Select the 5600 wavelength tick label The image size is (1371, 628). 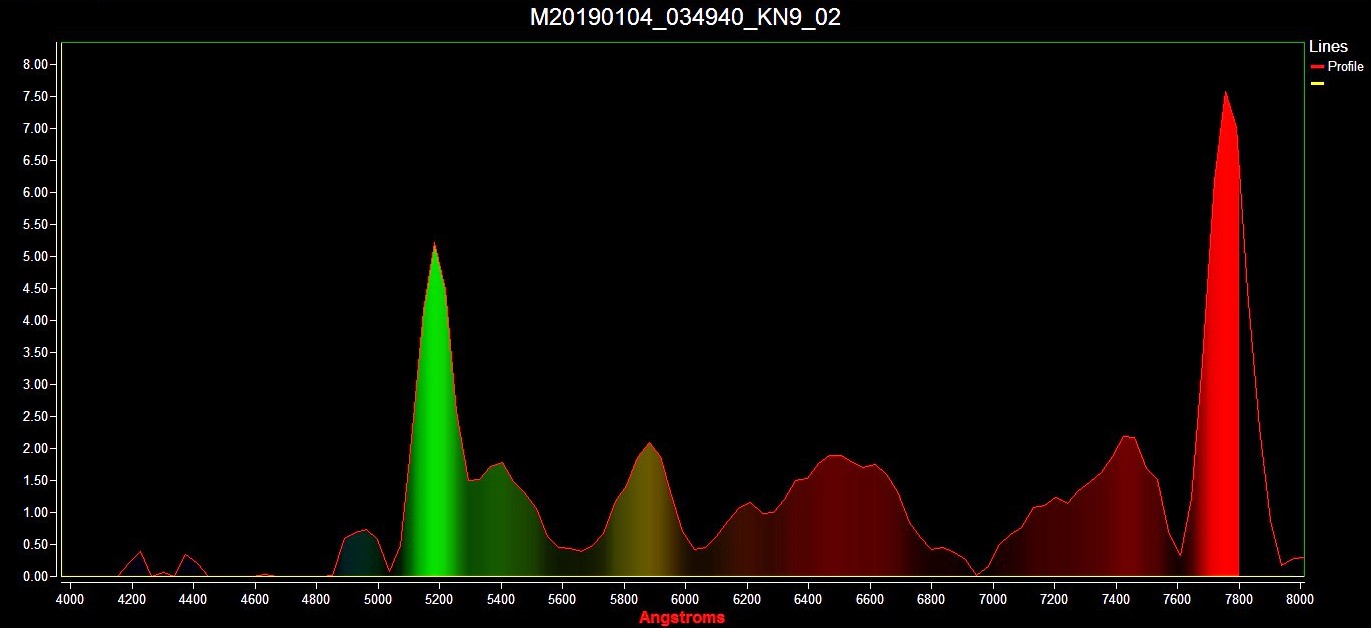[562, 600]
